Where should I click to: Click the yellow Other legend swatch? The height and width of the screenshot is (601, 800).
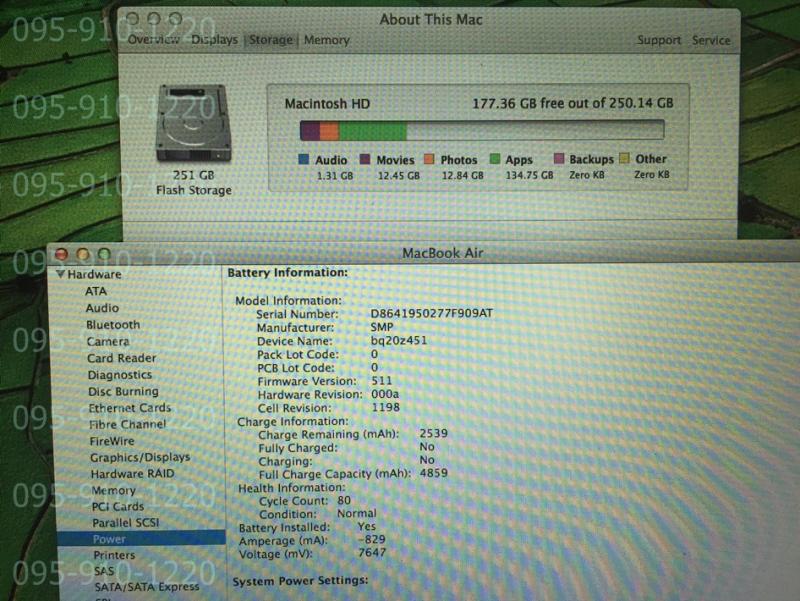624,158
